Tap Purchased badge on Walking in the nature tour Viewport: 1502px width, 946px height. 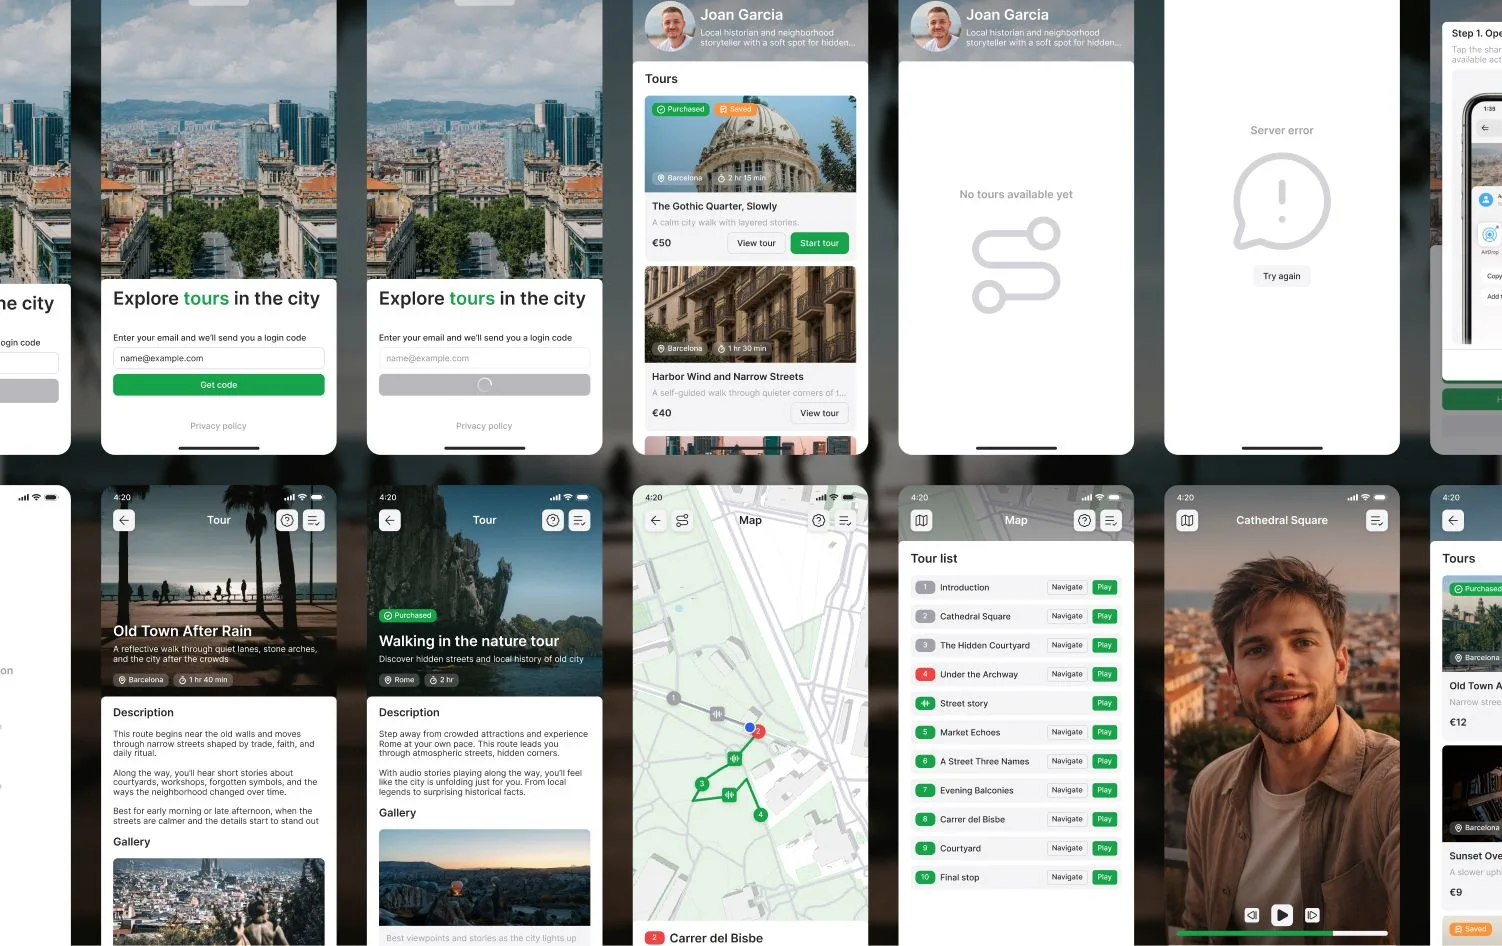407,615
